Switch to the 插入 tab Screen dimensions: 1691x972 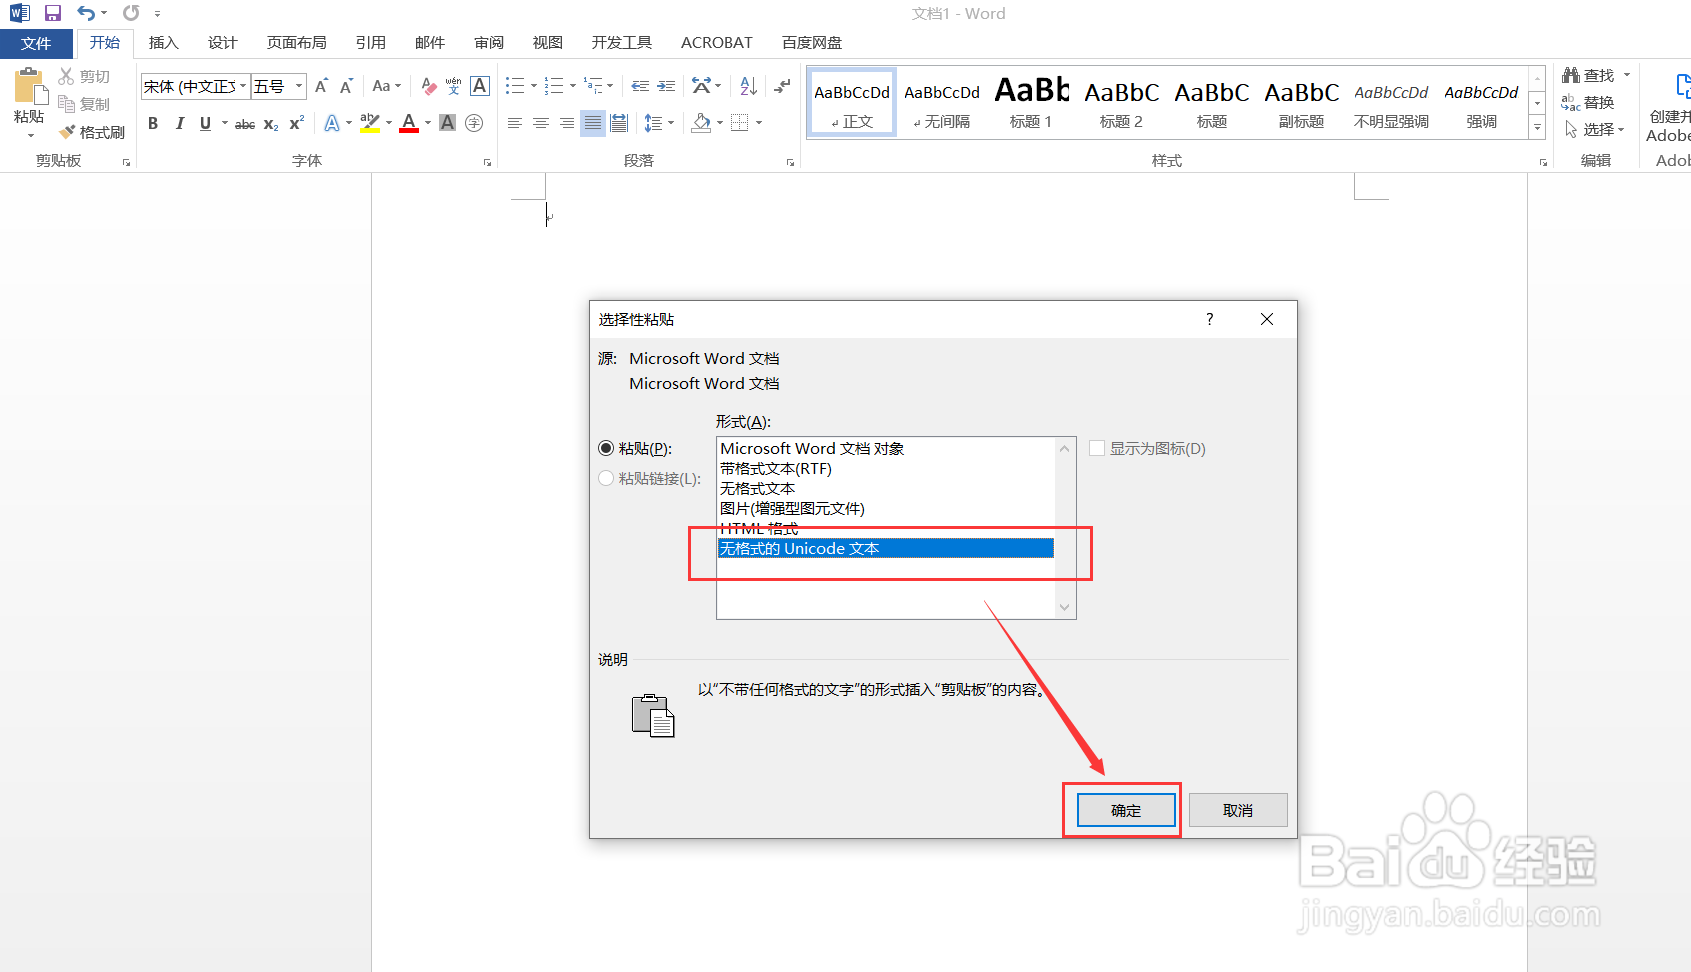163,43
